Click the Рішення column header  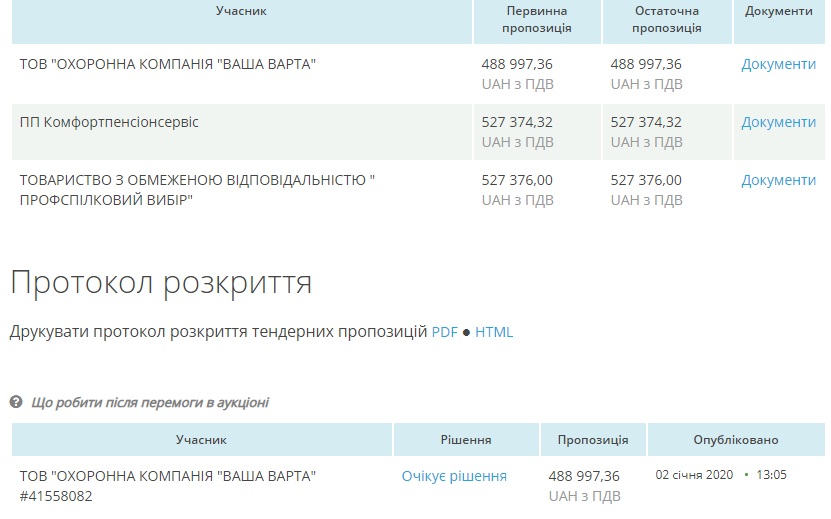[466, 439]
